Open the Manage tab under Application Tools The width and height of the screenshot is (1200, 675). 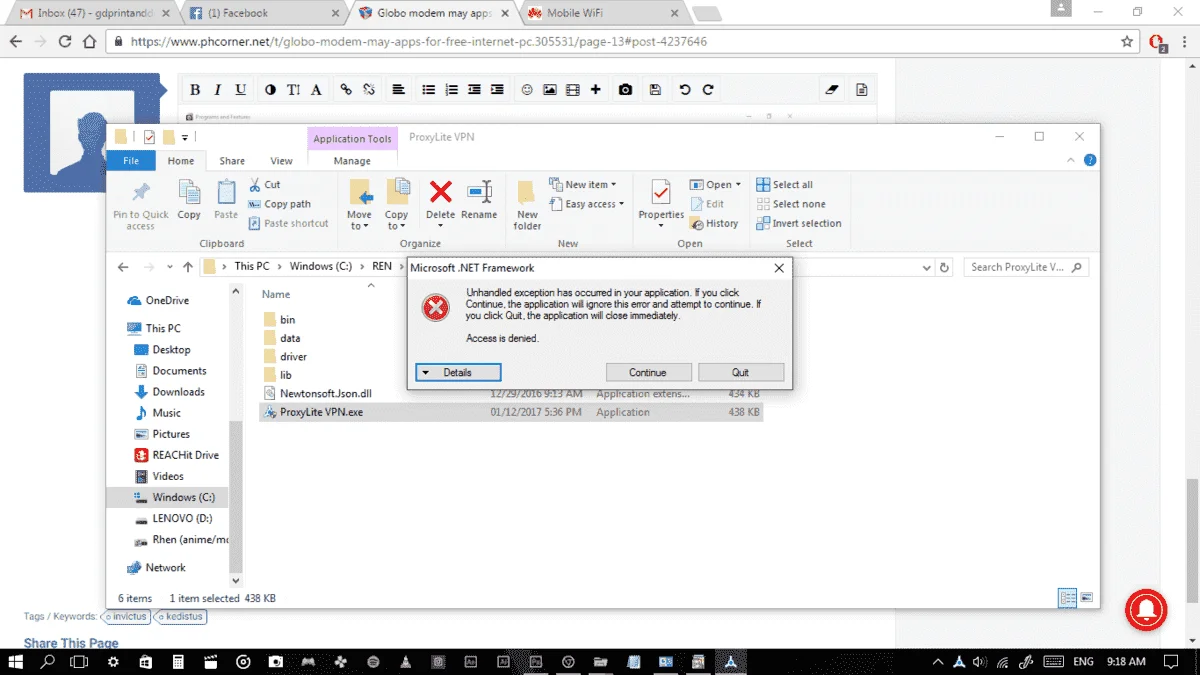click(x=352, y=161)
